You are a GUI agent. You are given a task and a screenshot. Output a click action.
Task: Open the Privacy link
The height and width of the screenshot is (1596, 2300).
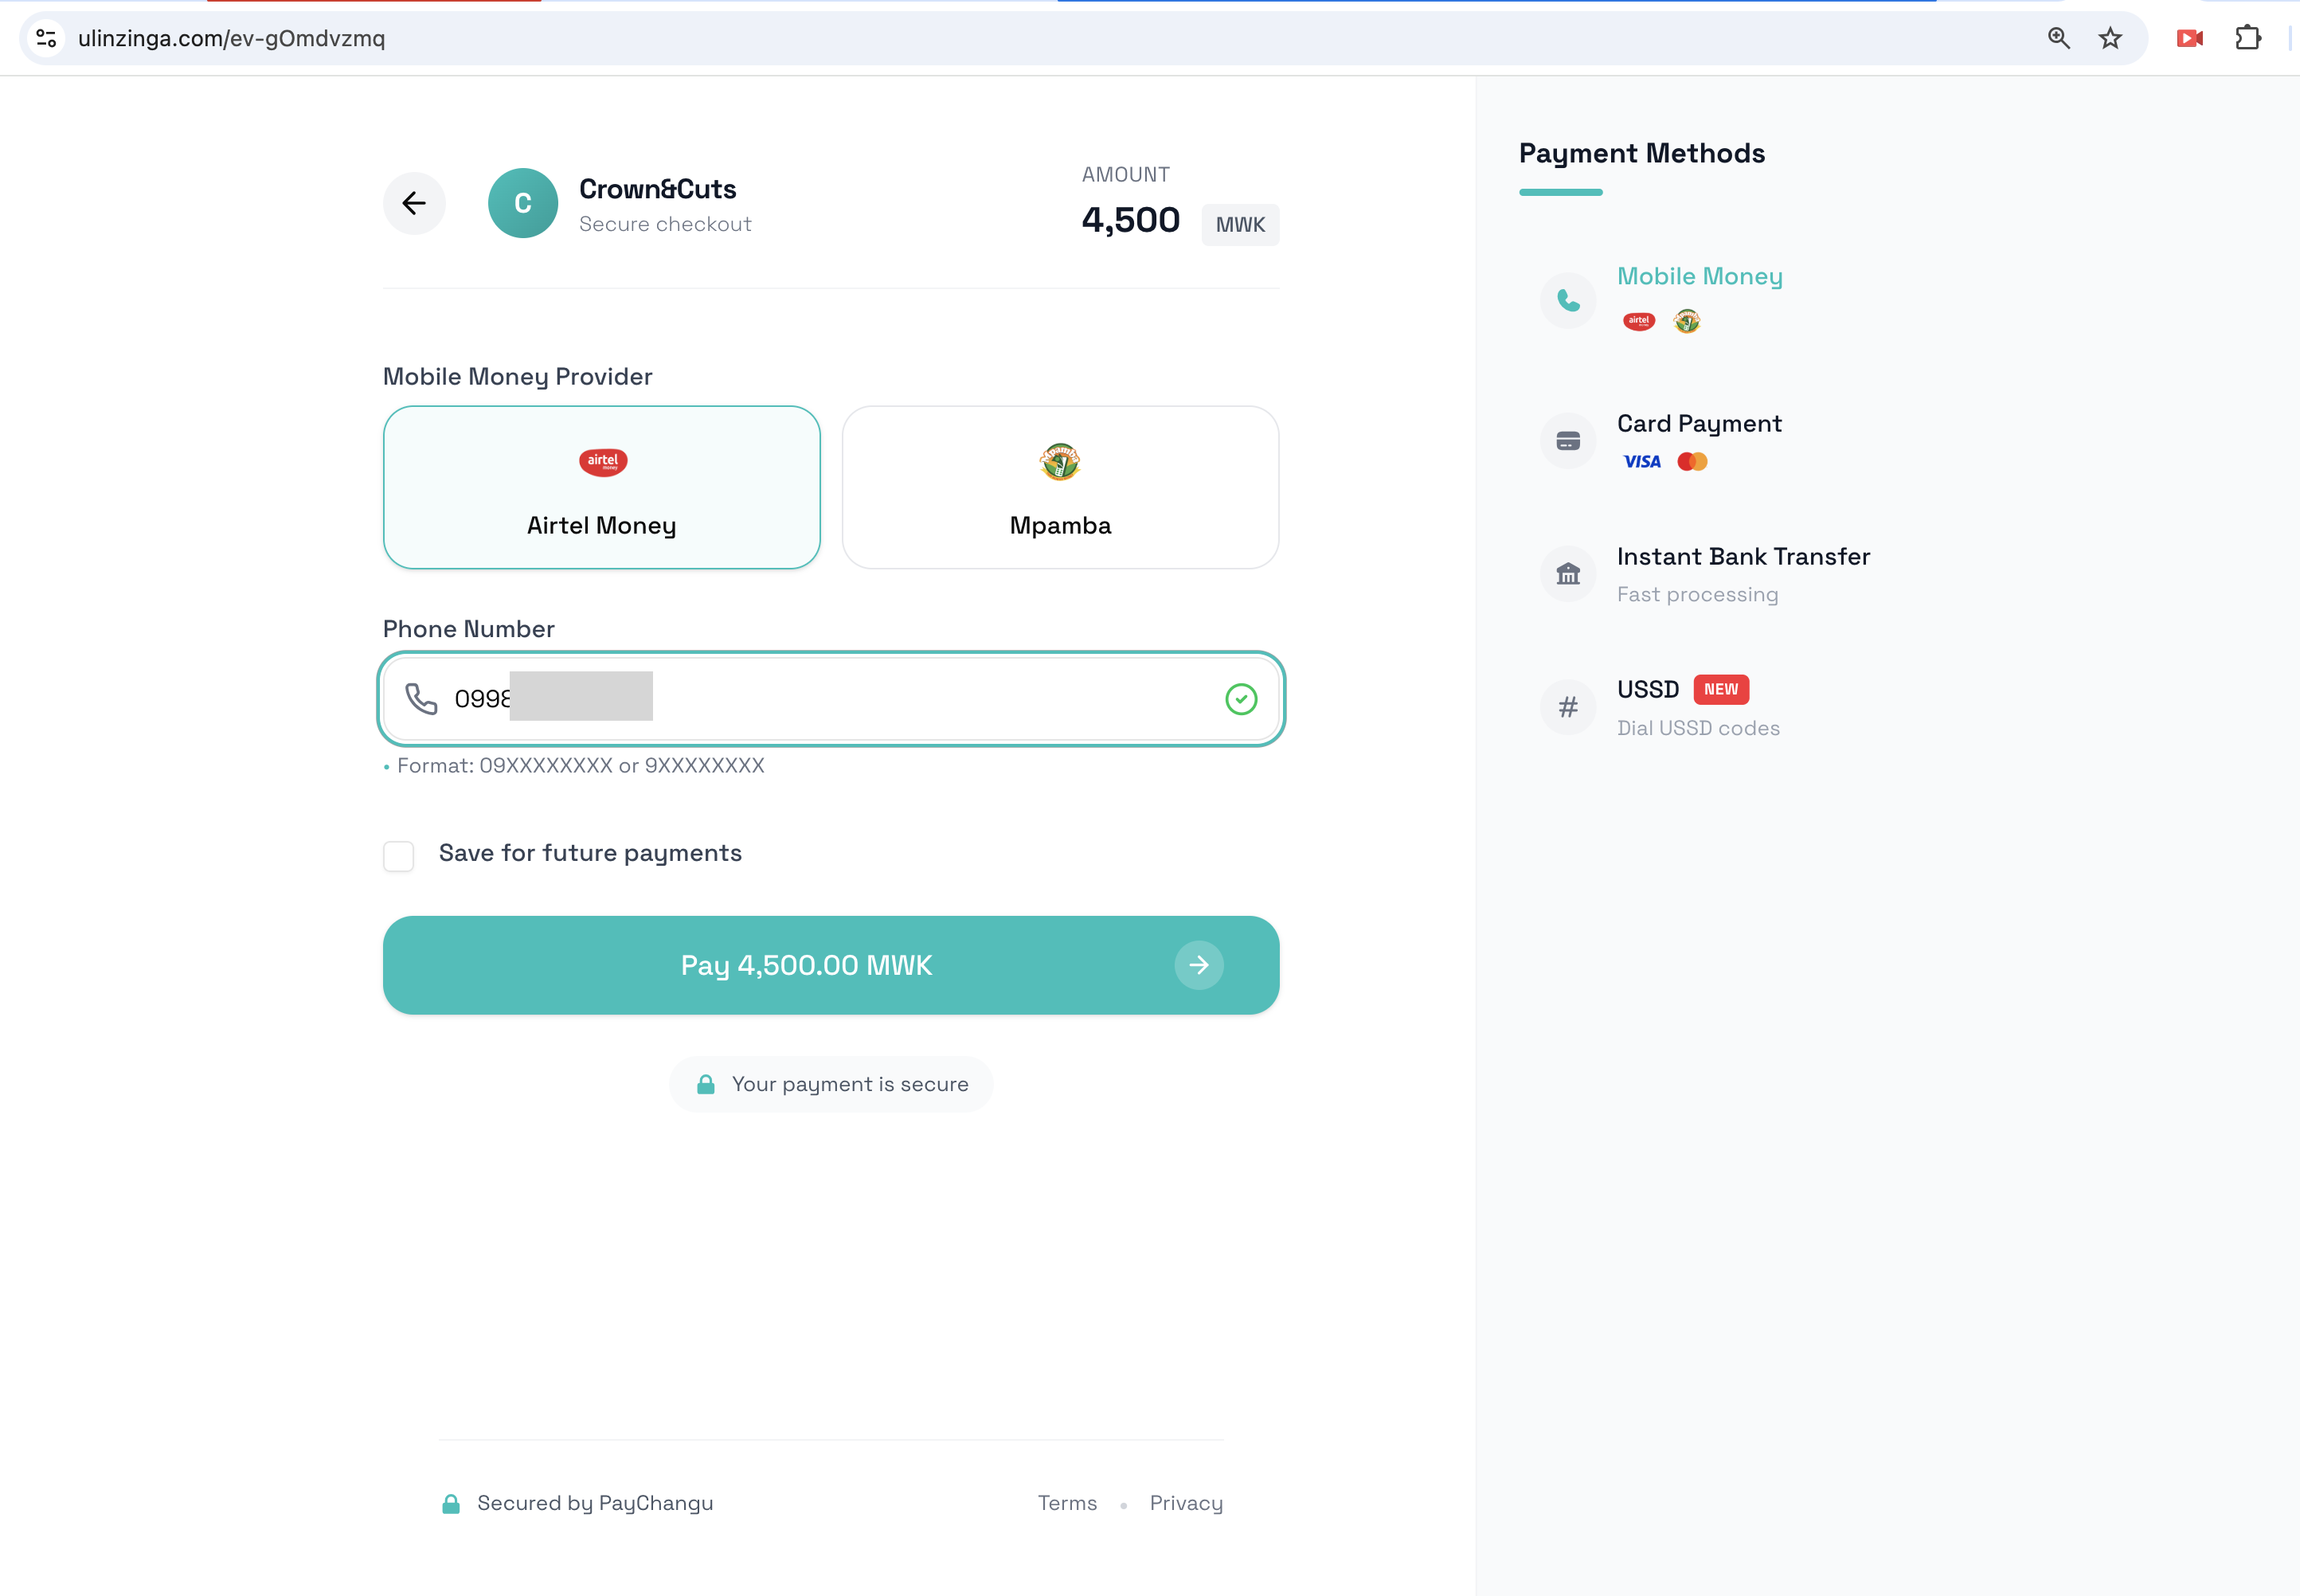click(1186, 1503)
